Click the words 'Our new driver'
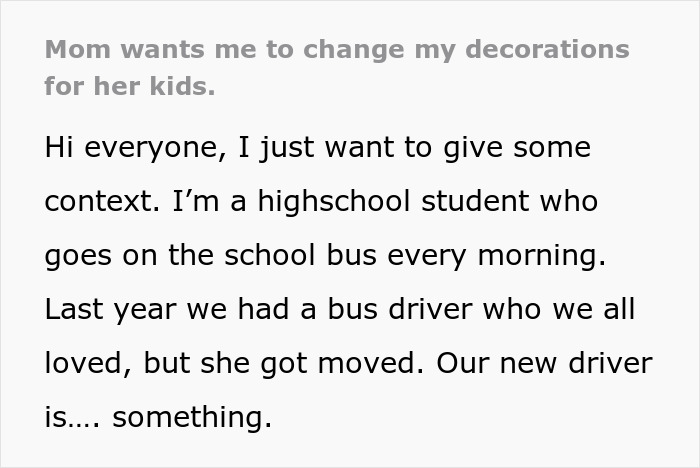The image size is (700, 468). click(545, 363)
